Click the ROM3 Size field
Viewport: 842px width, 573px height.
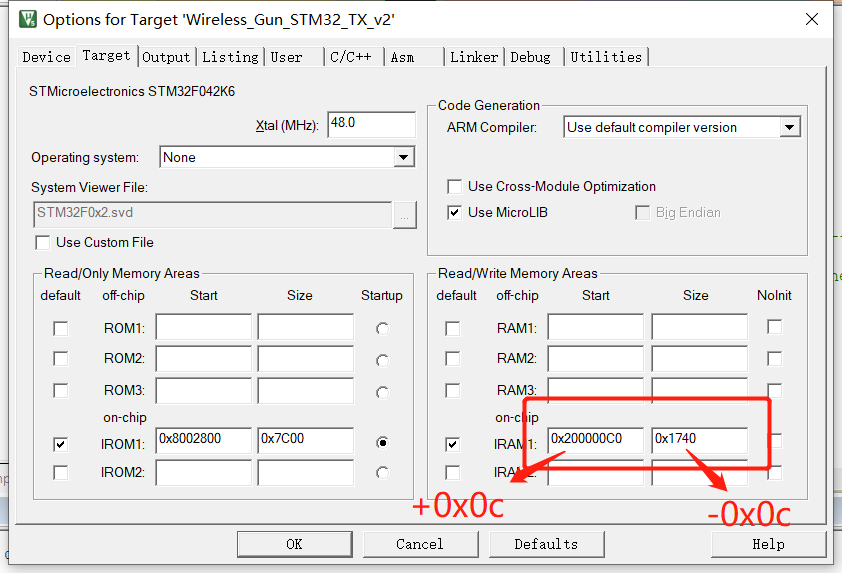click(x=306, y=390)
